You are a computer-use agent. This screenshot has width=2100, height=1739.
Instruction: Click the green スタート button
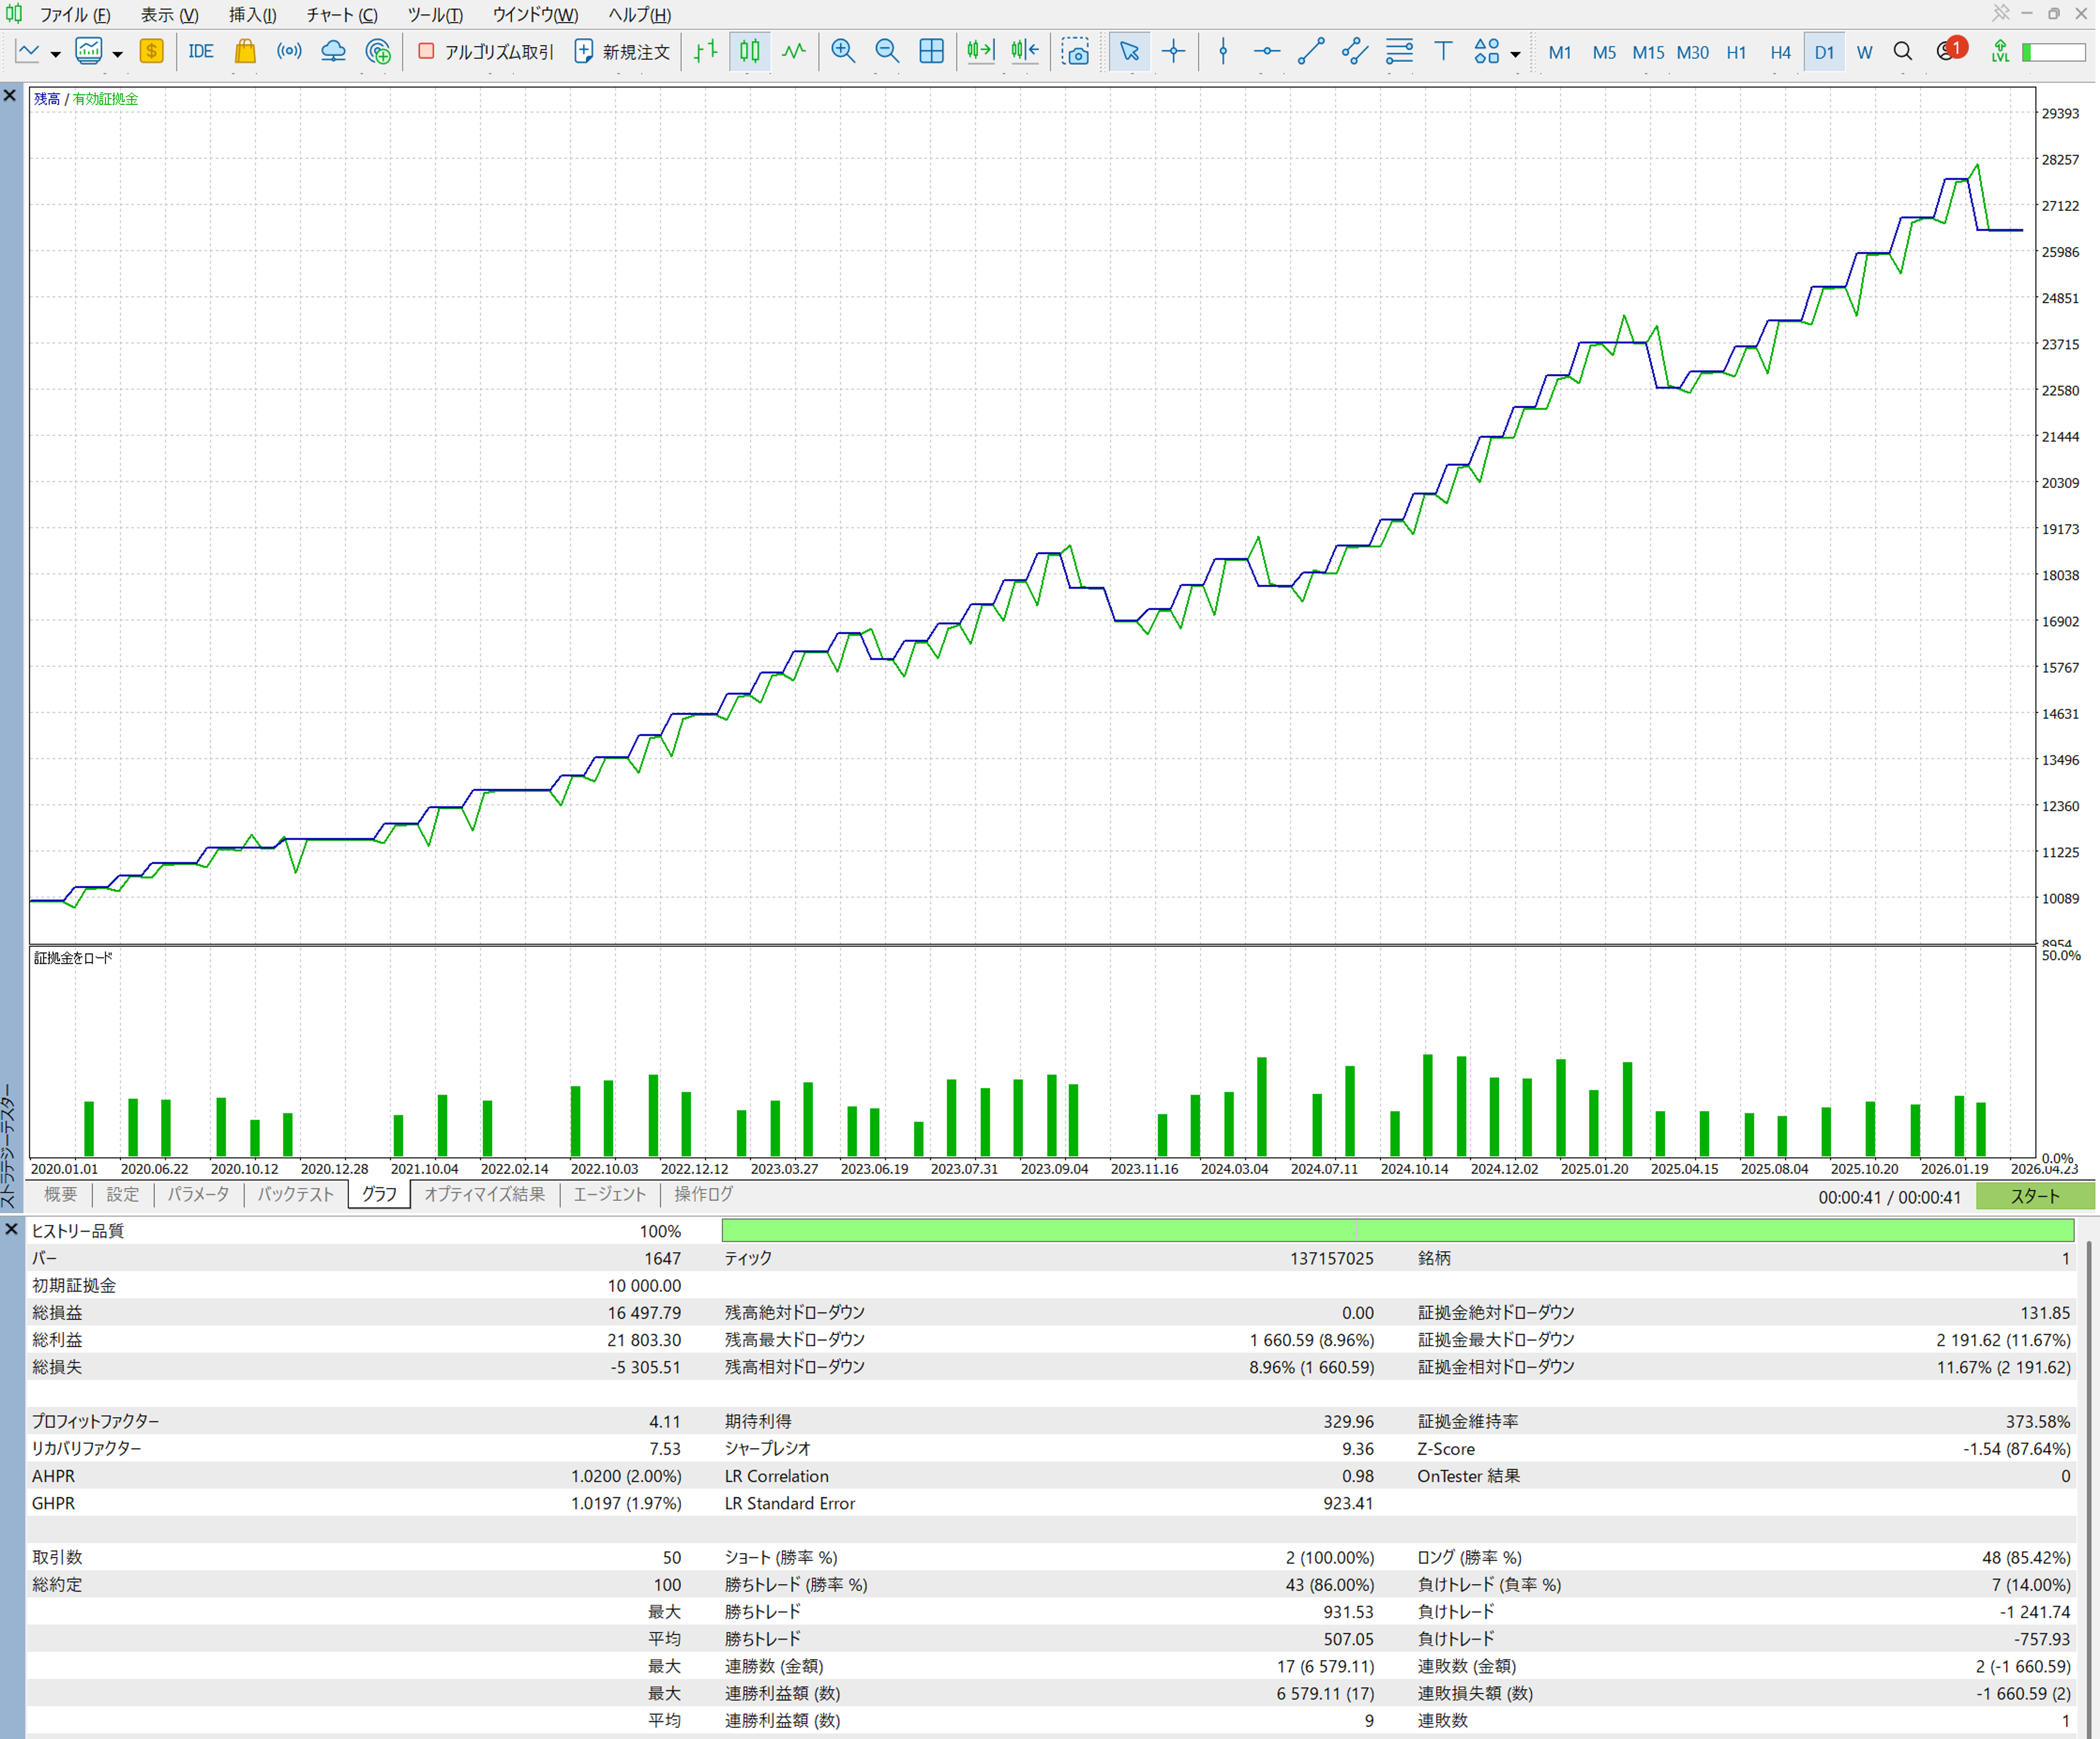(x=2035, y=1196)
